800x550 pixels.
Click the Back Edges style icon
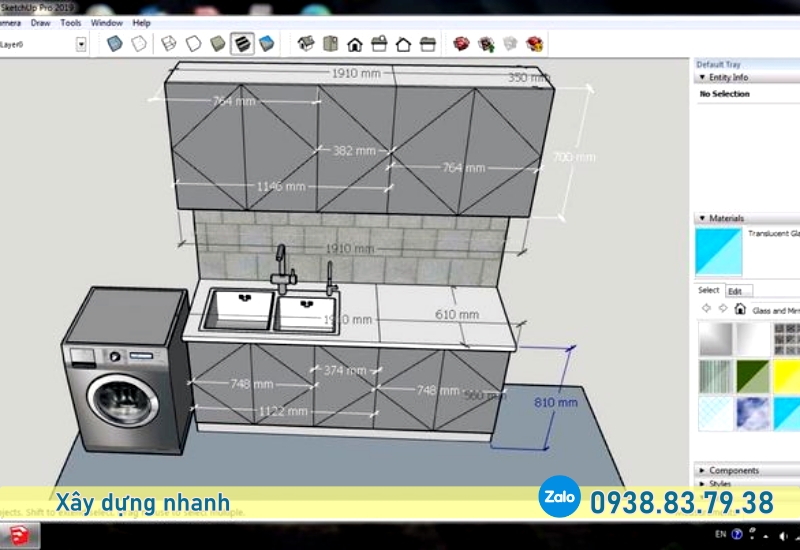click(140, 44)
